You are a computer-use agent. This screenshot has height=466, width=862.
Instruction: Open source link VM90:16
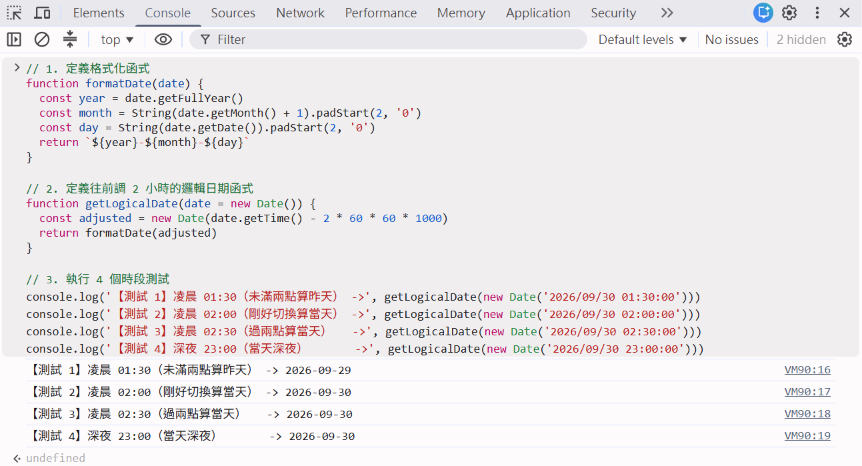807,370
